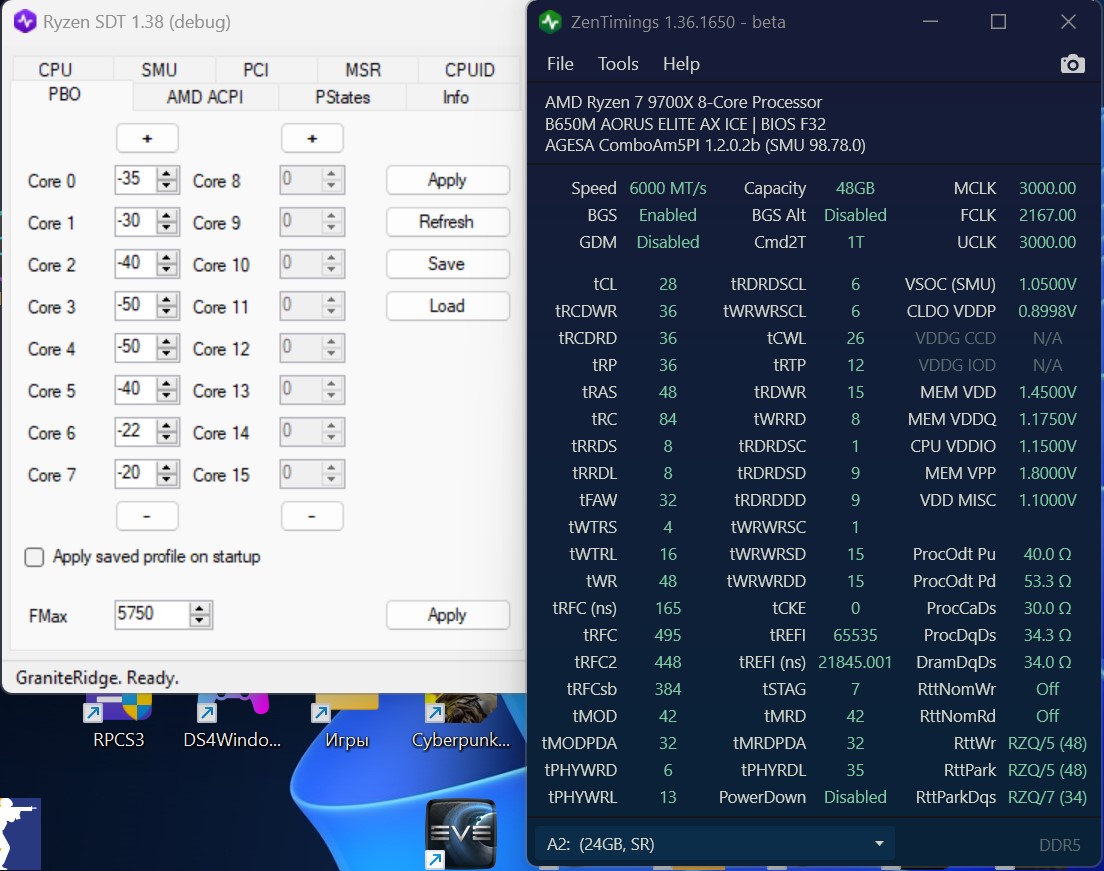
Task: Click the plus button above Core 8
Action: (312, 138)
